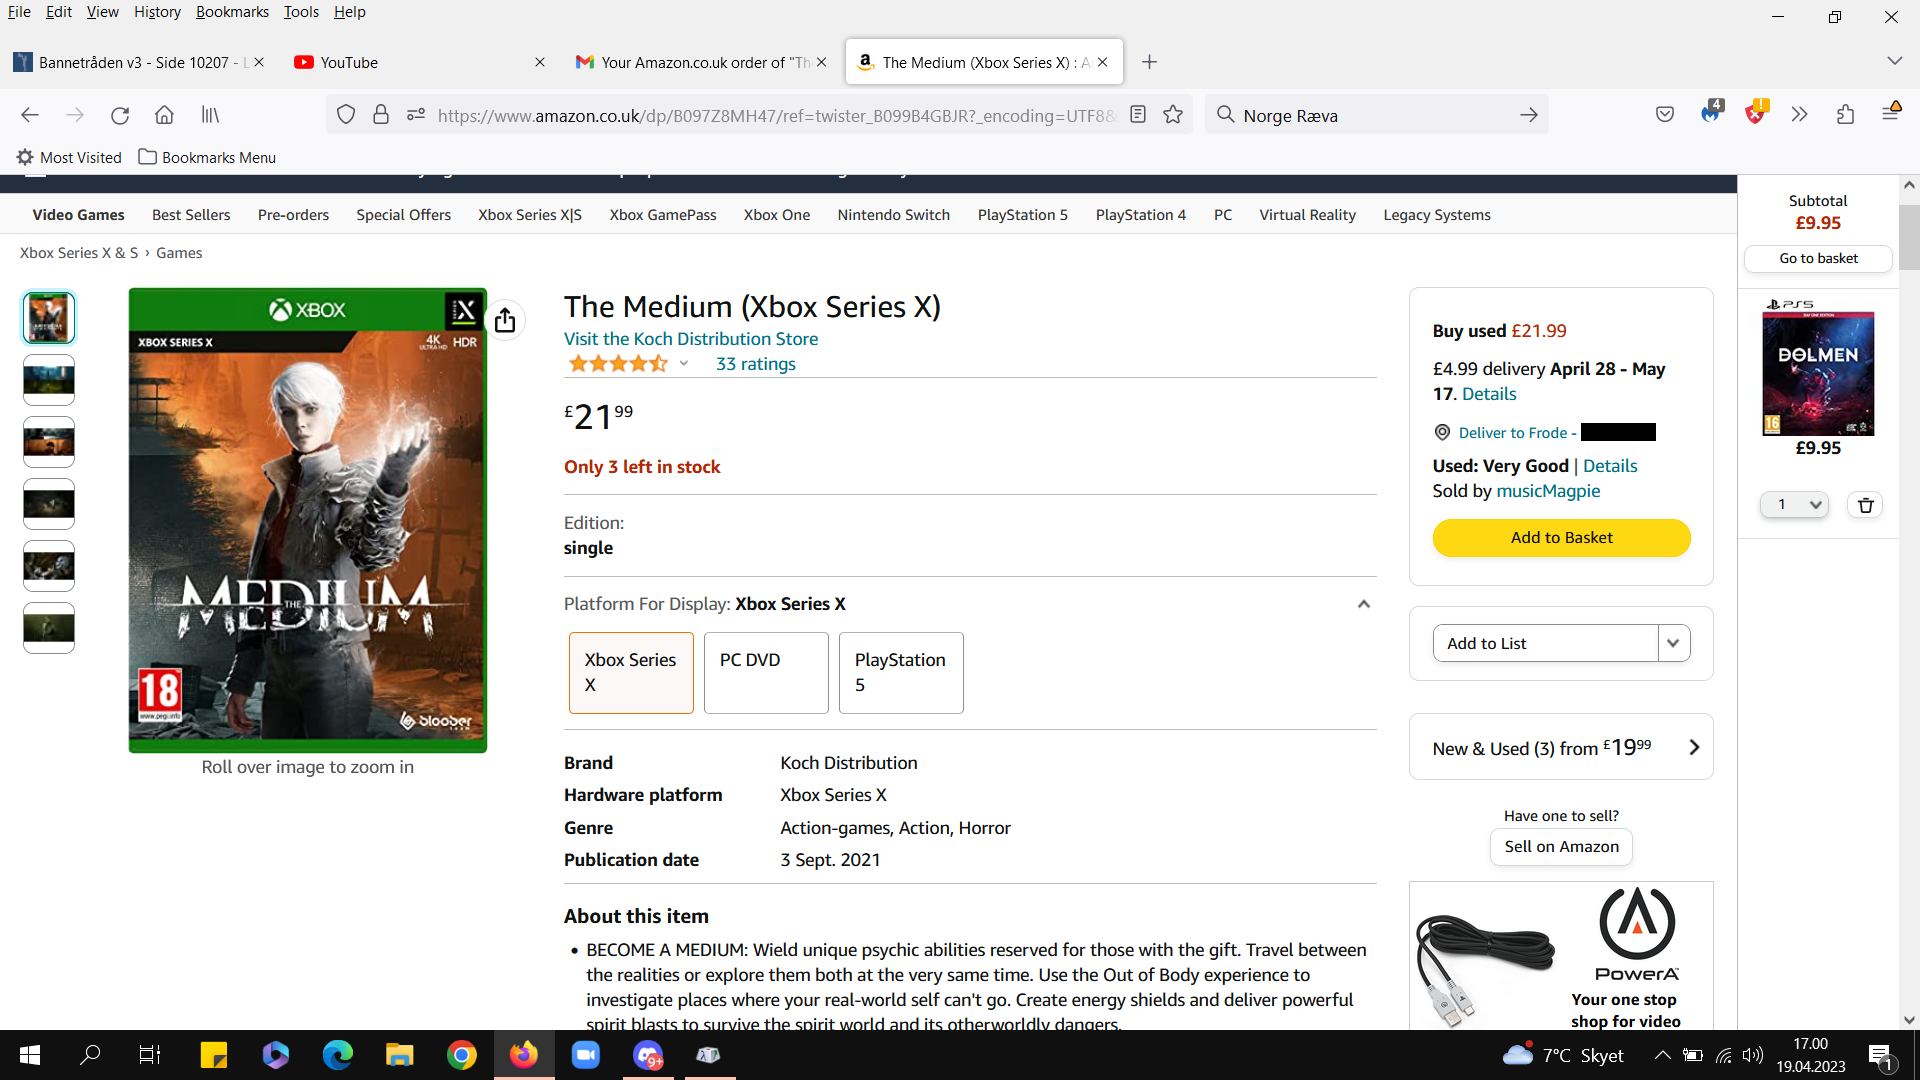1920x1080 pixels.
Task: Expand star ratings breakdown arrow
Action: click(684, 364)
